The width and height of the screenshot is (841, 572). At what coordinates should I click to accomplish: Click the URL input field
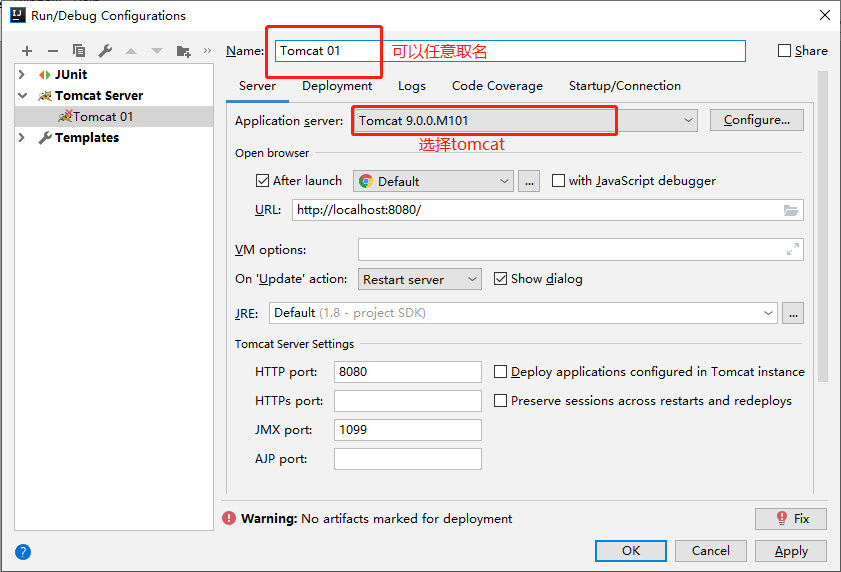548,210
